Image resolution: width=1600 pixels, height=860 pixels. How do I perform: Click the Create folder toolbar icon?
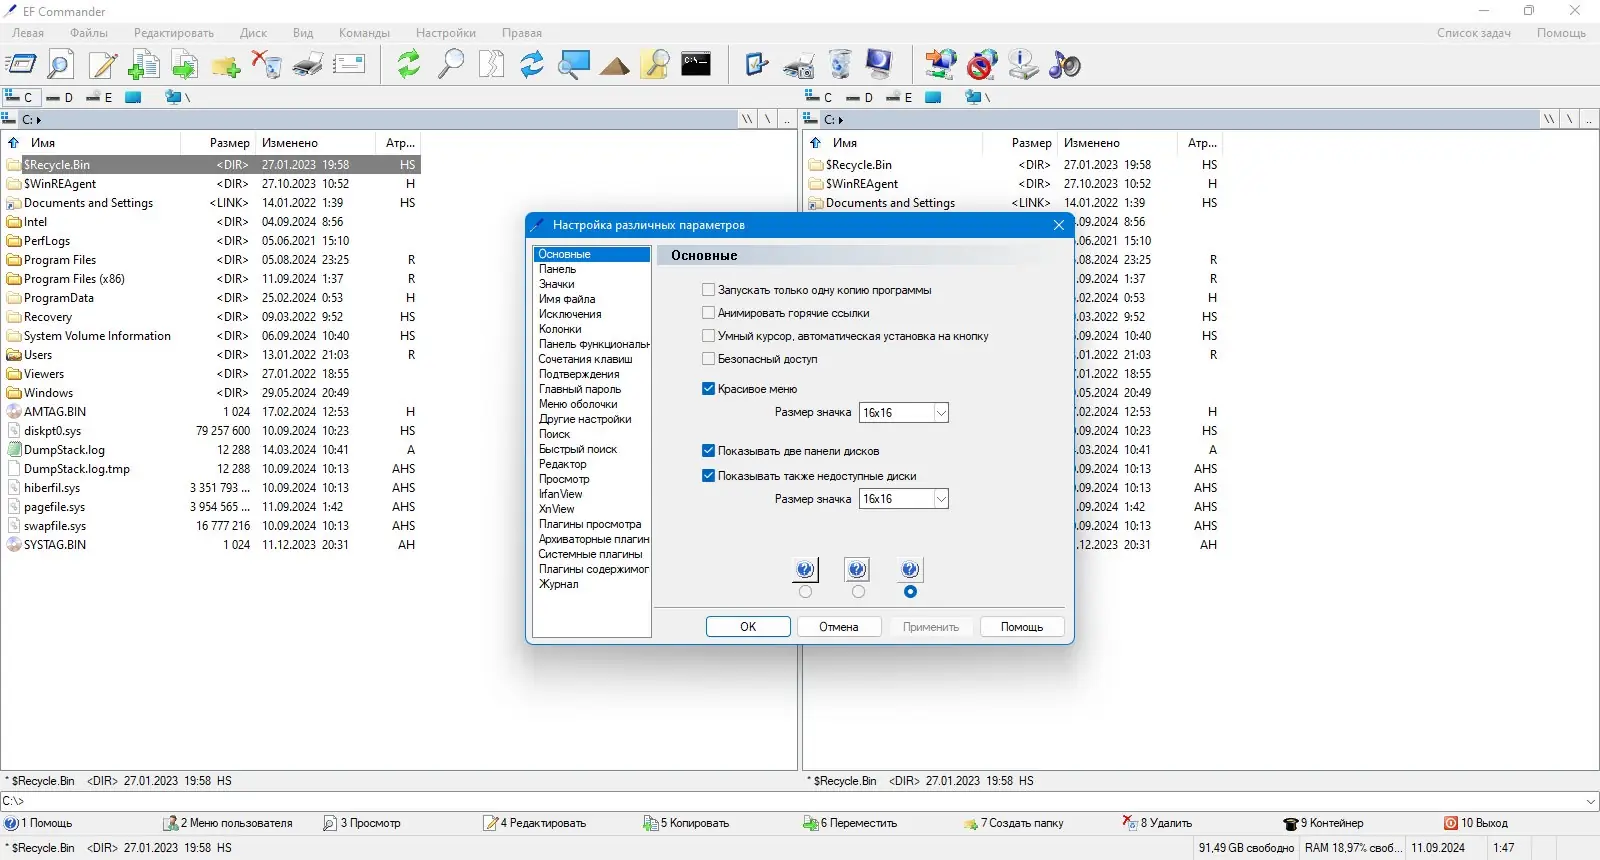coord(226,65)
